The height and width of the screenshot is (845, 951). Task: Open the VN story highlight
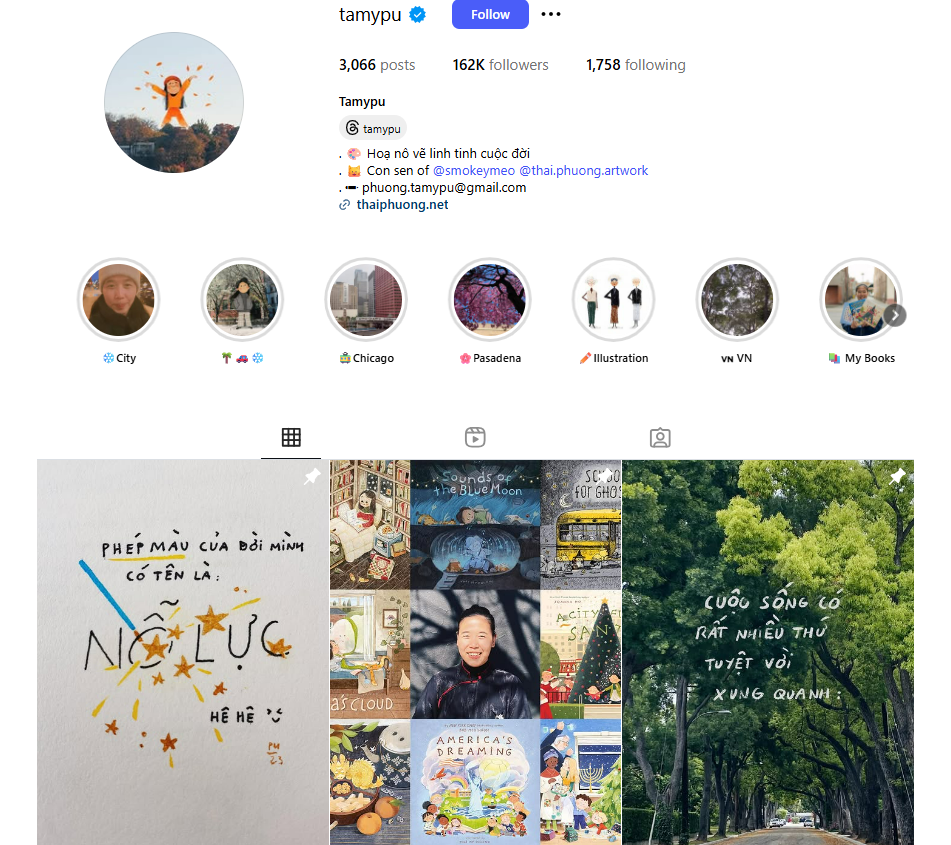pos(737,300)
